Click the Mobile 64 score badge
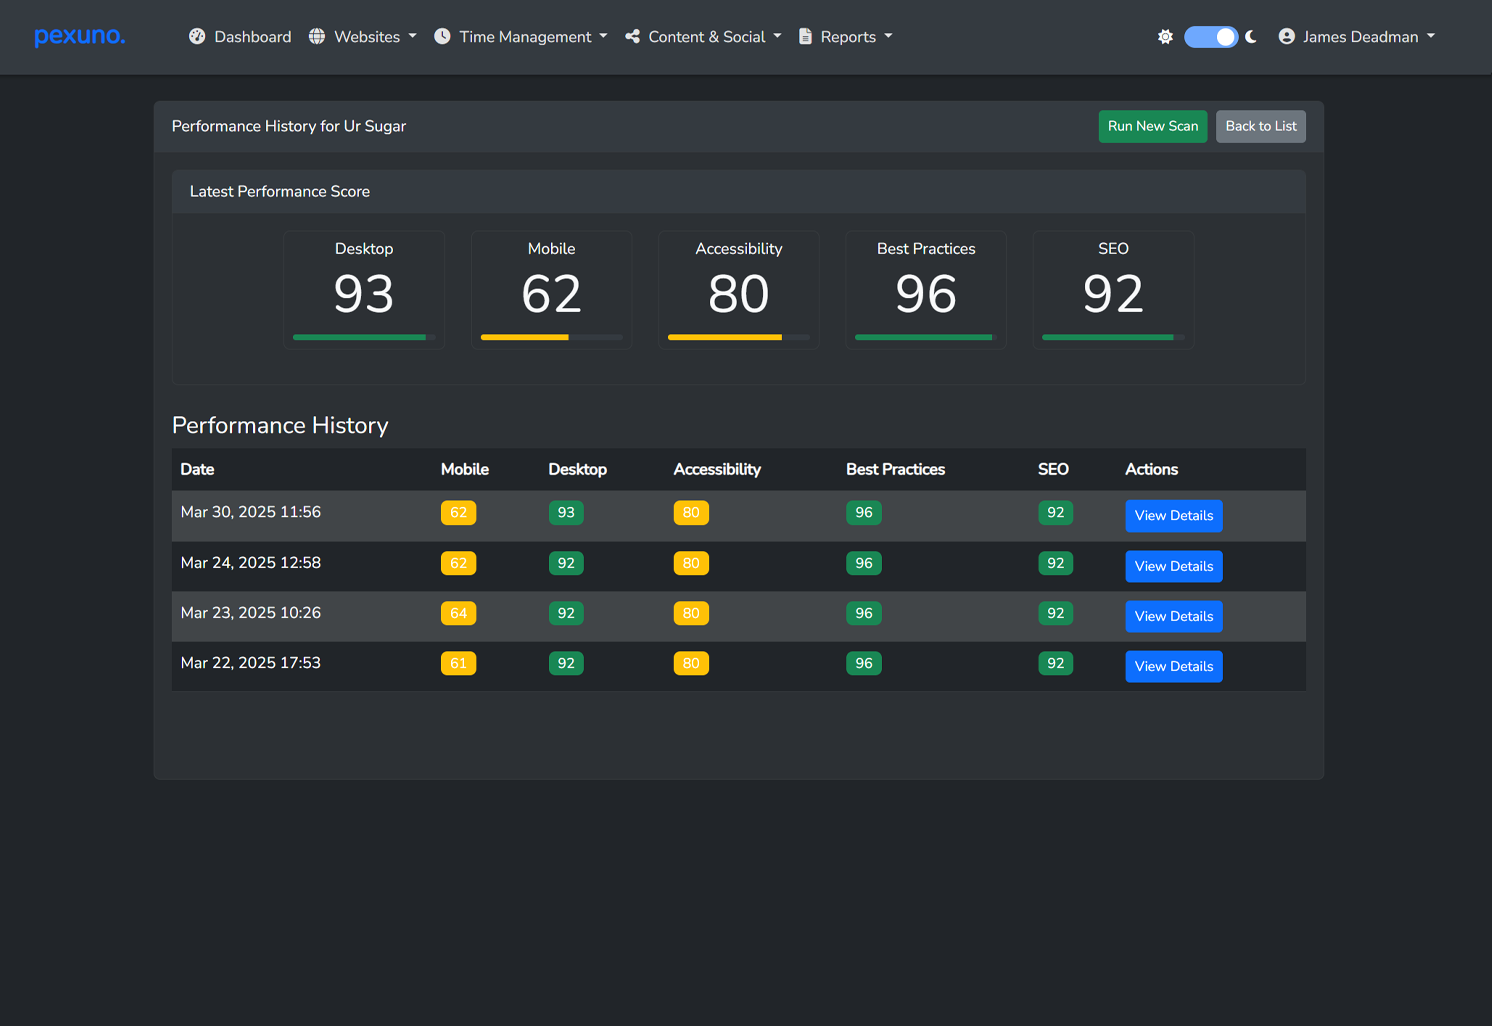This screenshot has height=1026, width=1492. pyautogui.click(x=459, y=613)
